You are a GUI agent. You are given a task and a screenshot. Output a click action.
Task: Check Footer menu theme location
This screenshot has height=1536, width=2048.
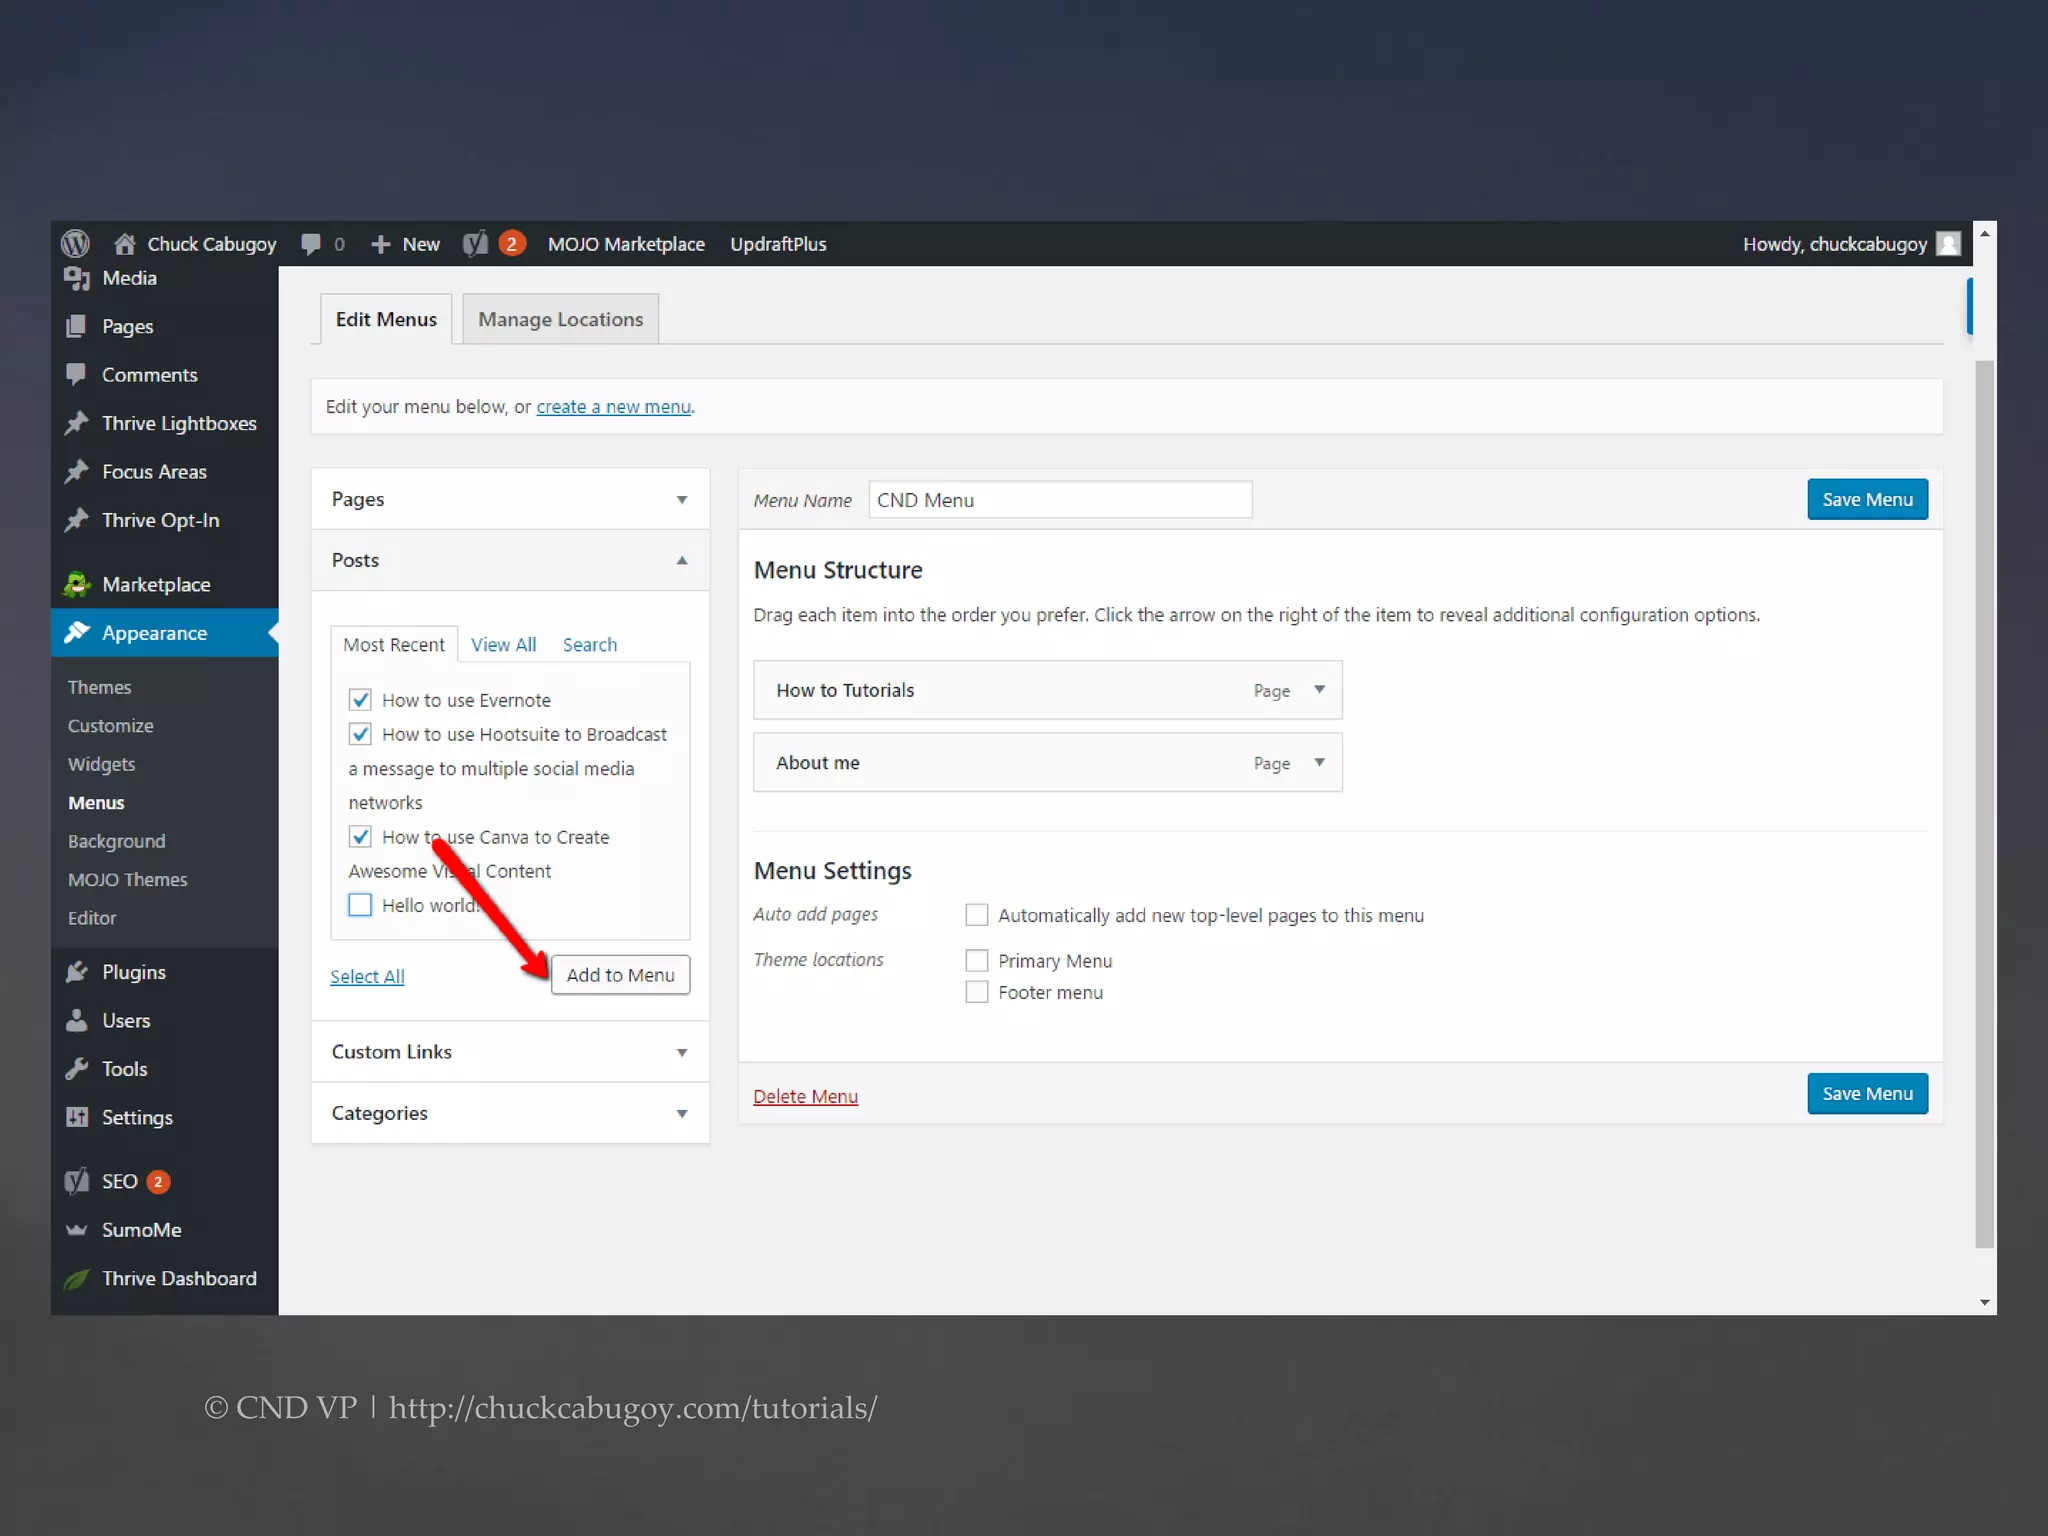click(x=977, y=992)
